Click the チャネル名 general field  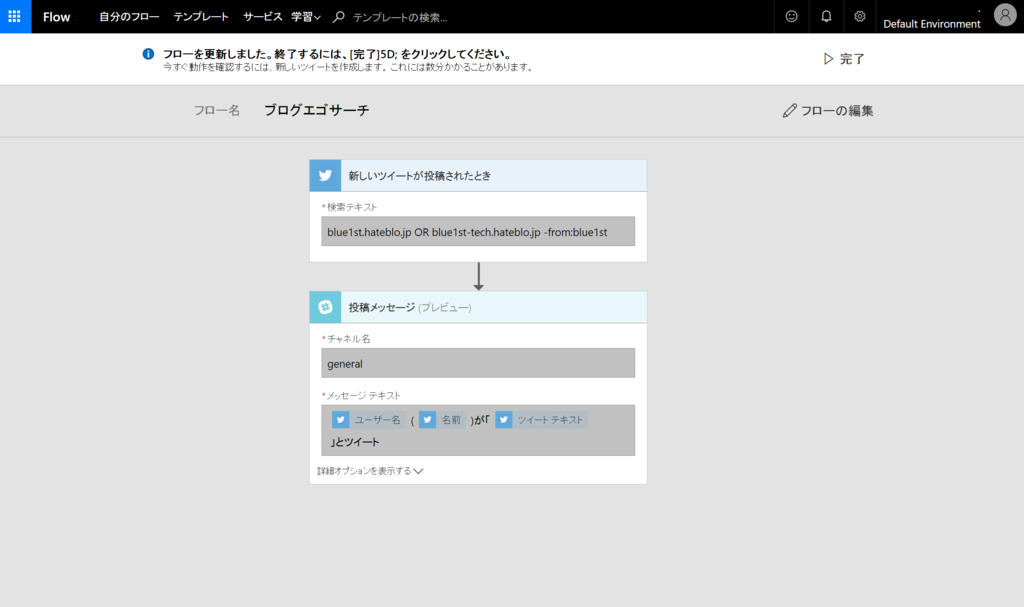click(478, 363)
